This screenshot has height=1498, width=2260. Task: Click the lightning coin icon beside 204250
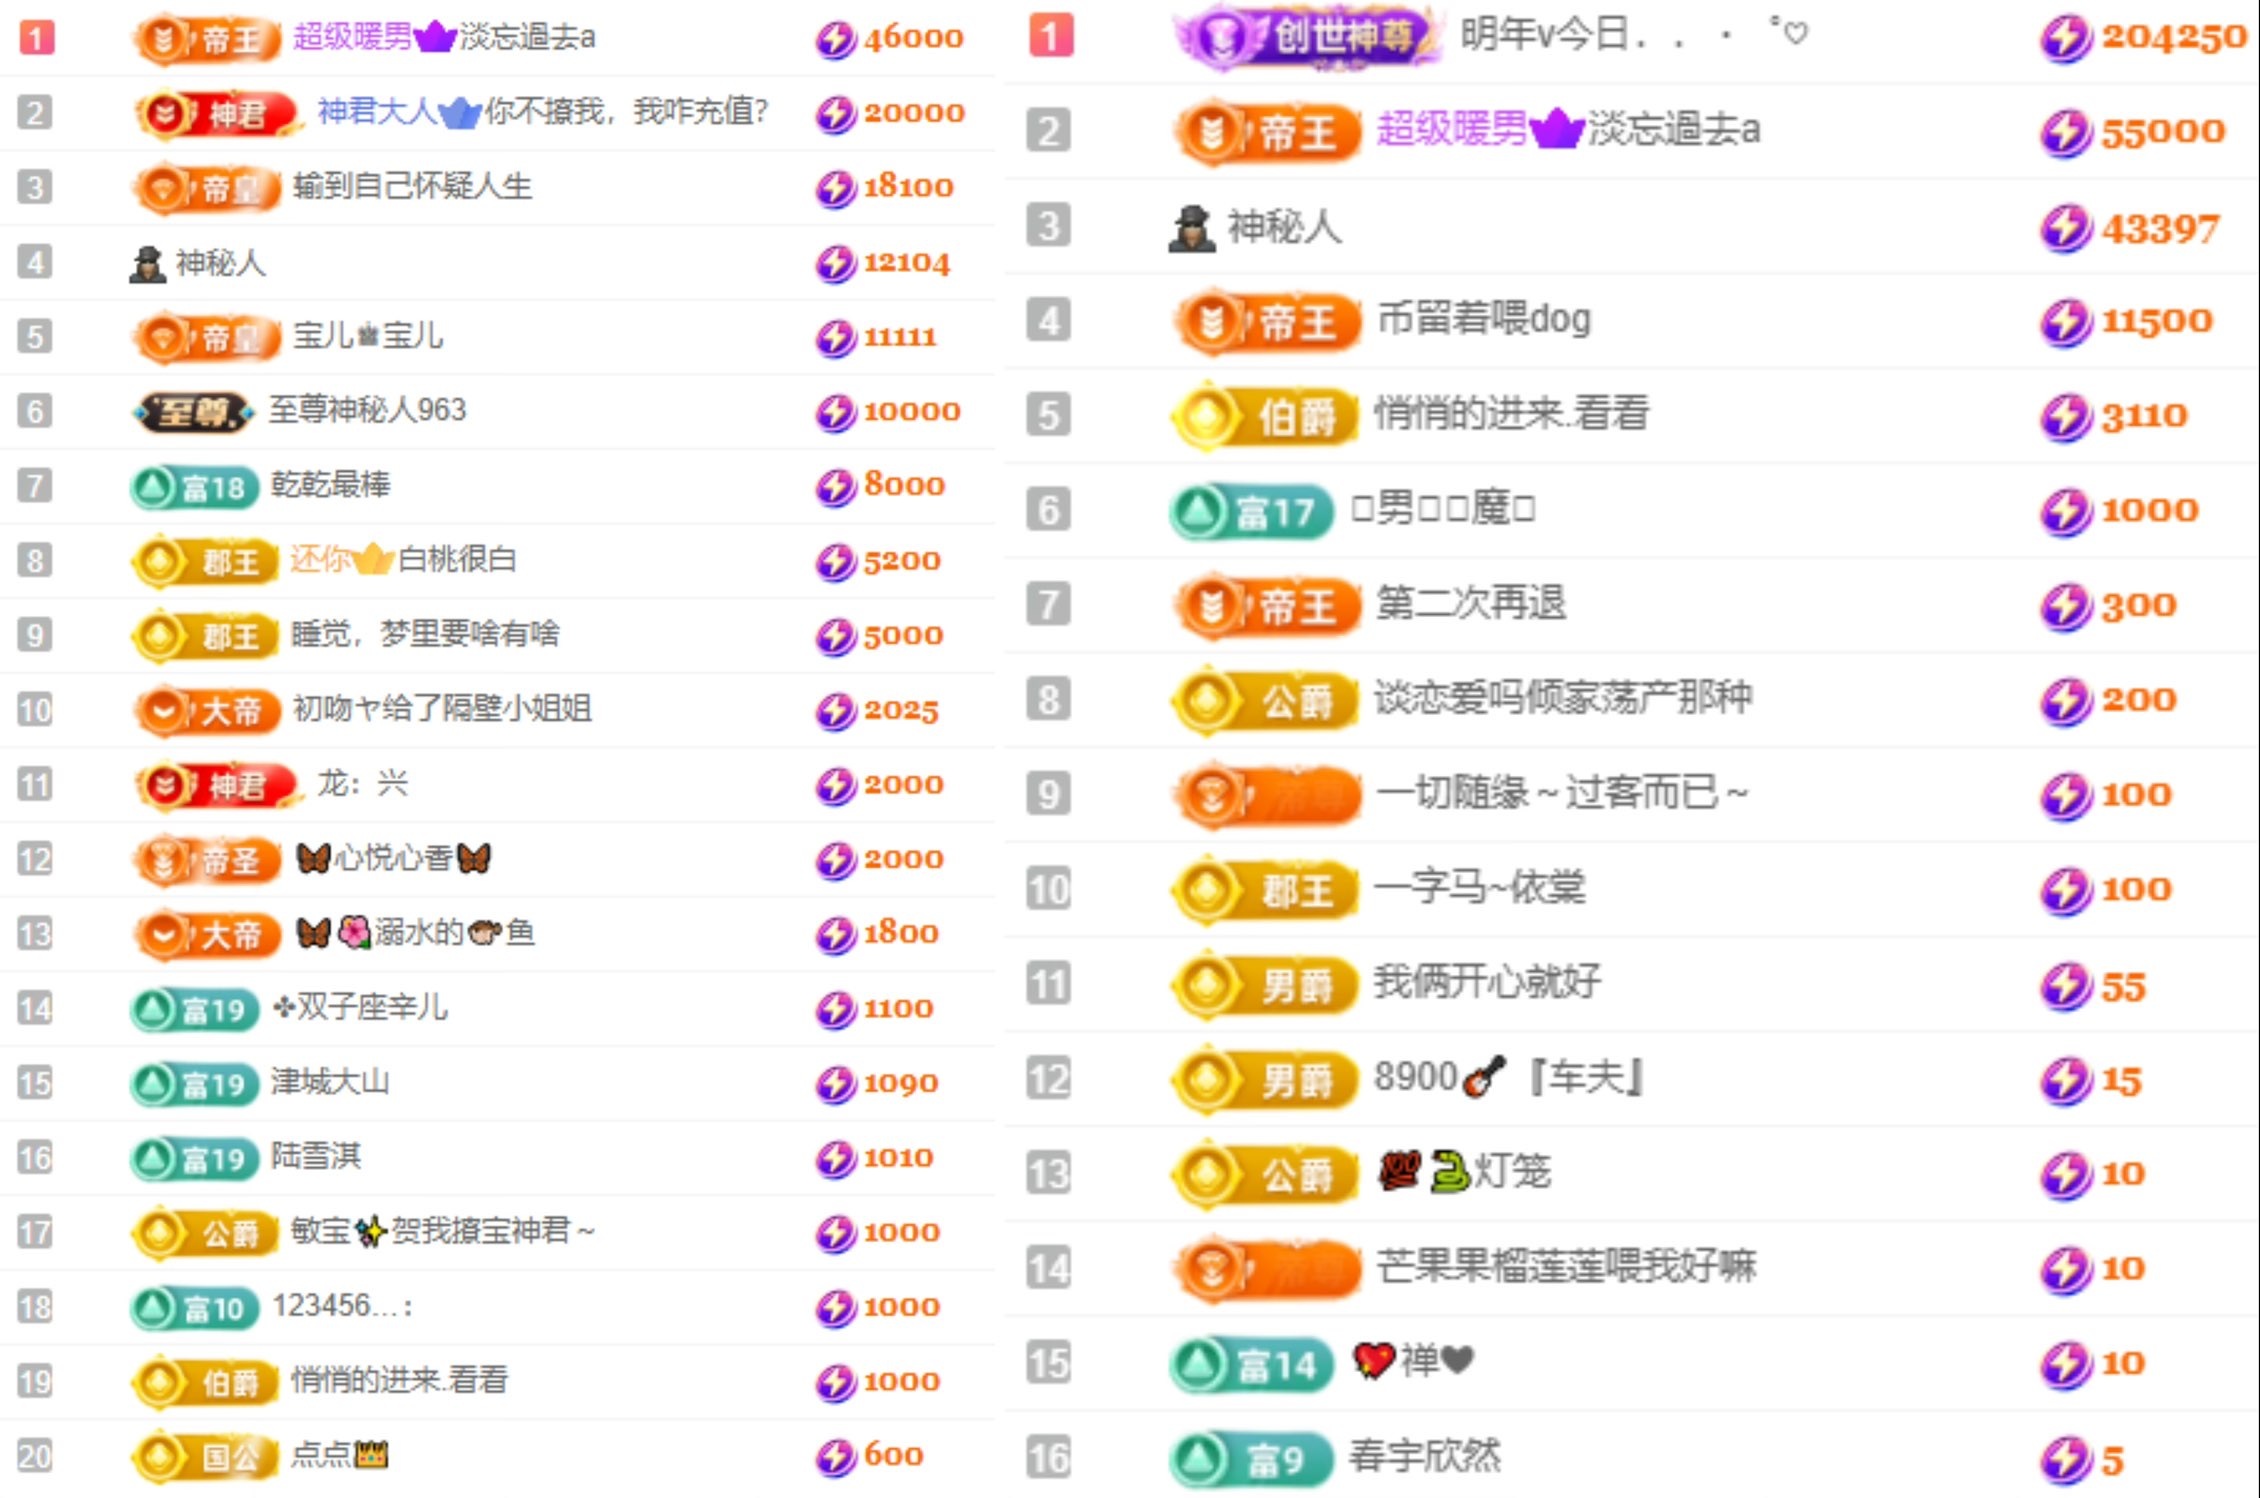pos(2066,38)
